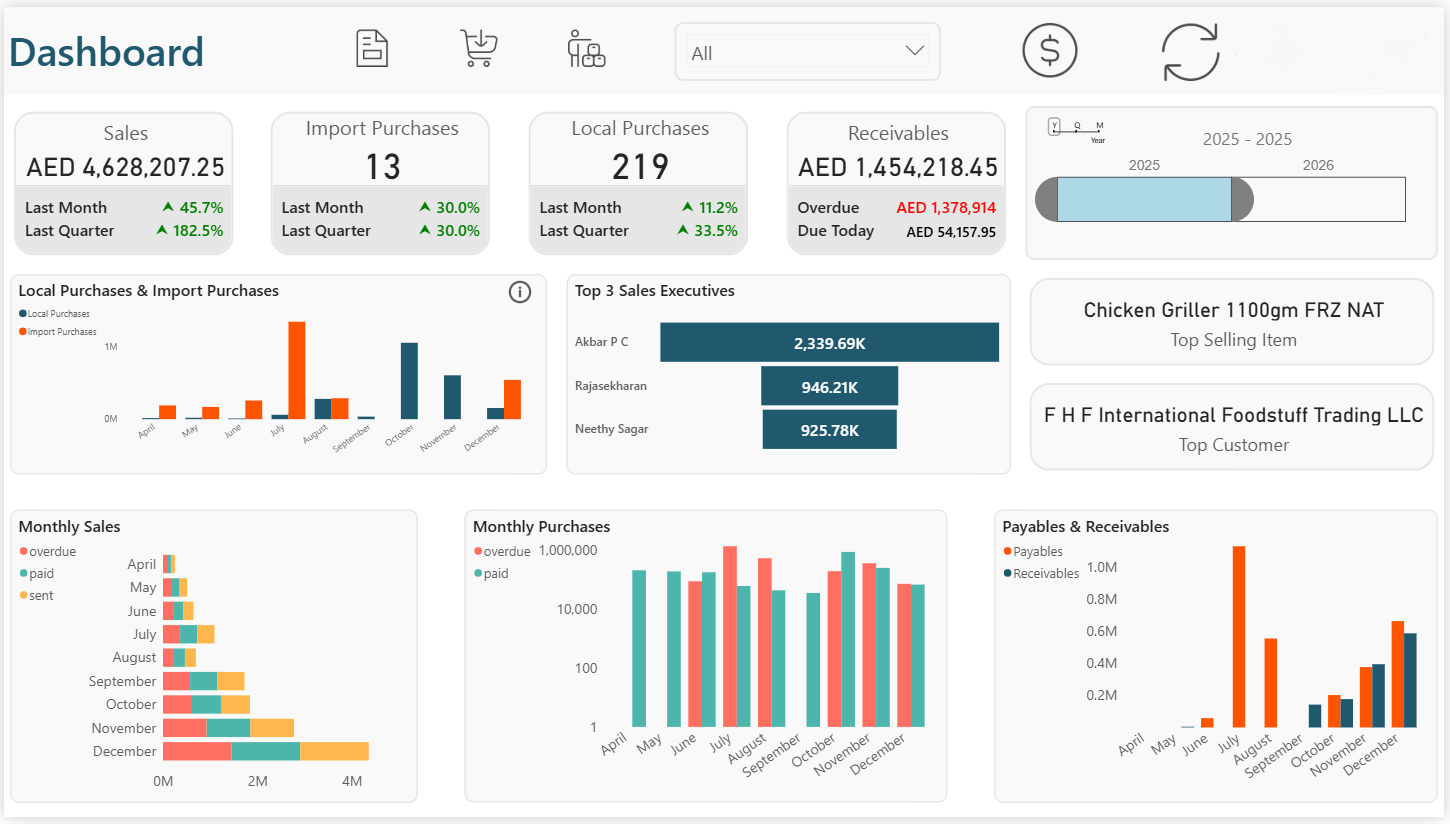Select the December stacked bar in Monthly Sales
1450x824 pixels.
(x=265, y=750)
